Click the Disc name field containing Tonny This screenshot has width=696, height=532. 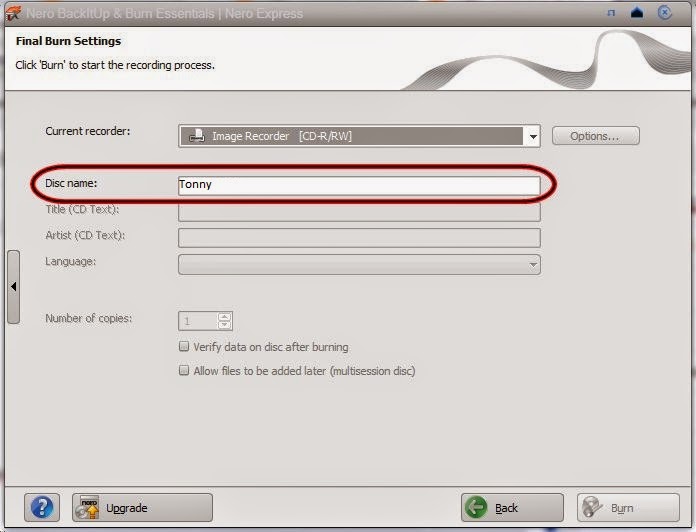point(359,185)
